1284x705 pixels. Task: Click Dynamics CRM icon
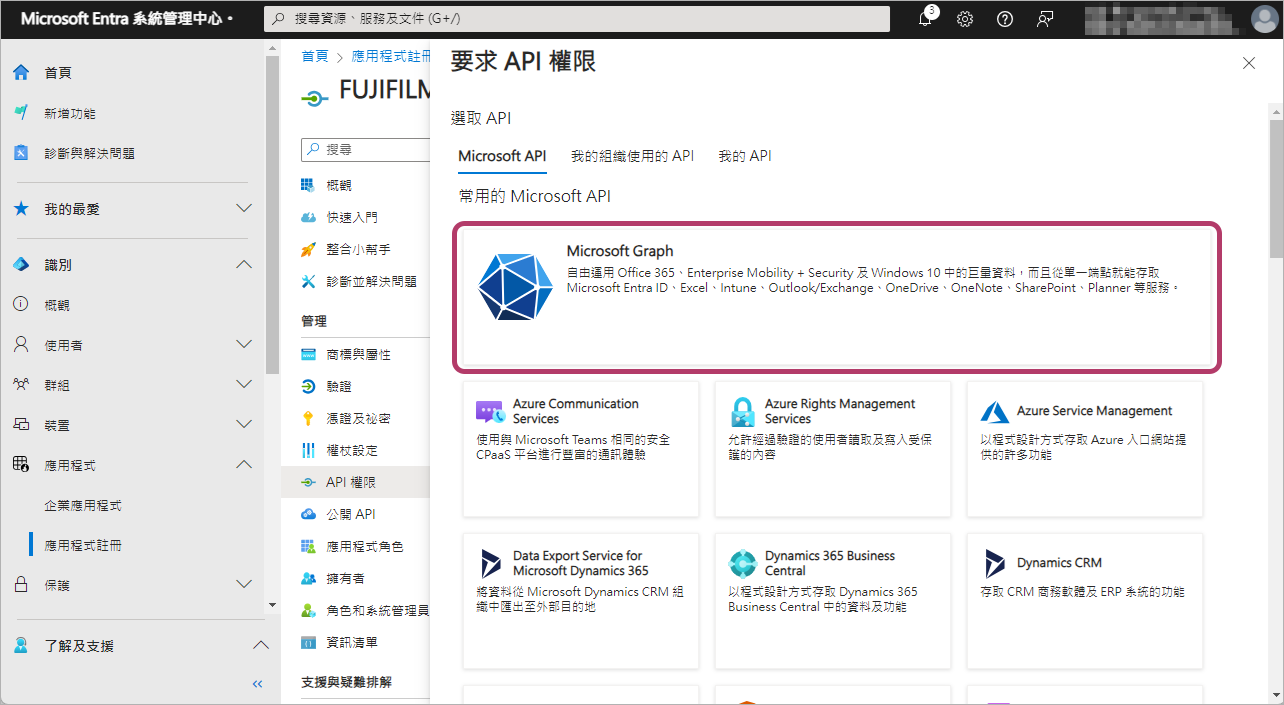click(x=994, y=563)
